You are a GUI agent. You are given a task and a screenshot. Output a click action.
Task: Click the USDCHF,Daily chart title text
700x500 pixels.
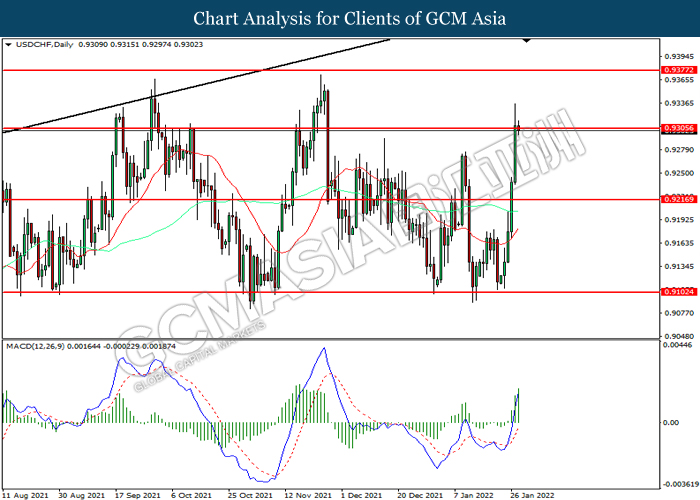click(44, 45)
